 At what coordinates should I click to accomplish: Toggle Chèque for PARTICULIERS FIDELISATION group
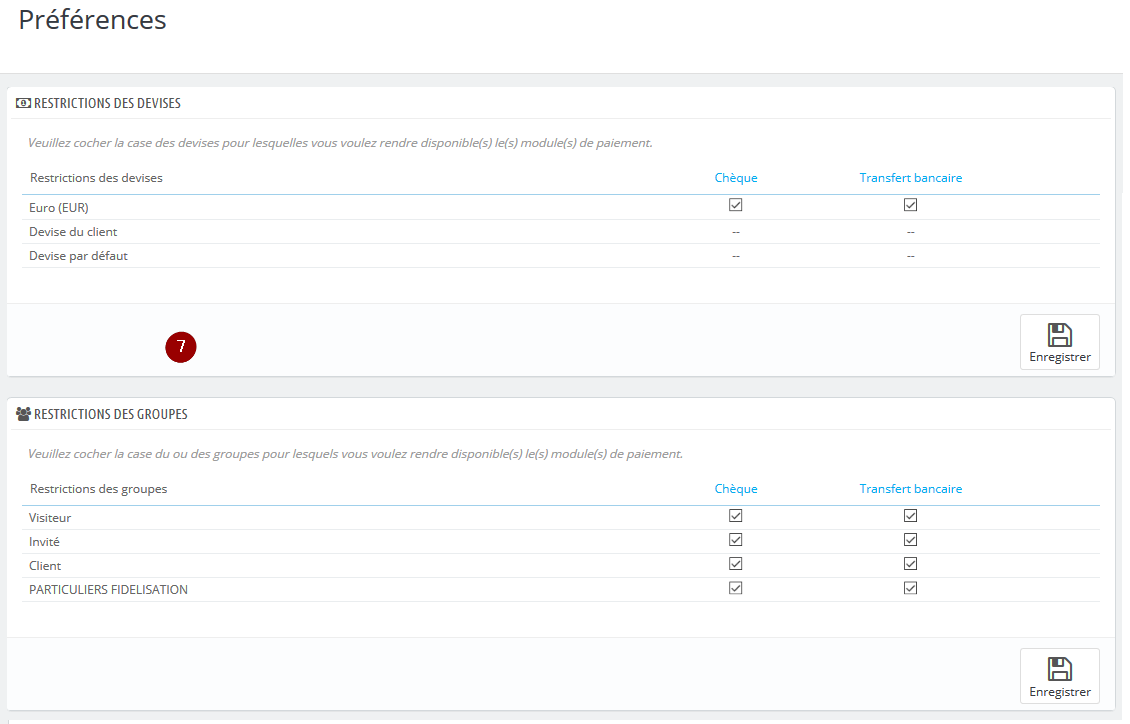click(x=735, y=589)
